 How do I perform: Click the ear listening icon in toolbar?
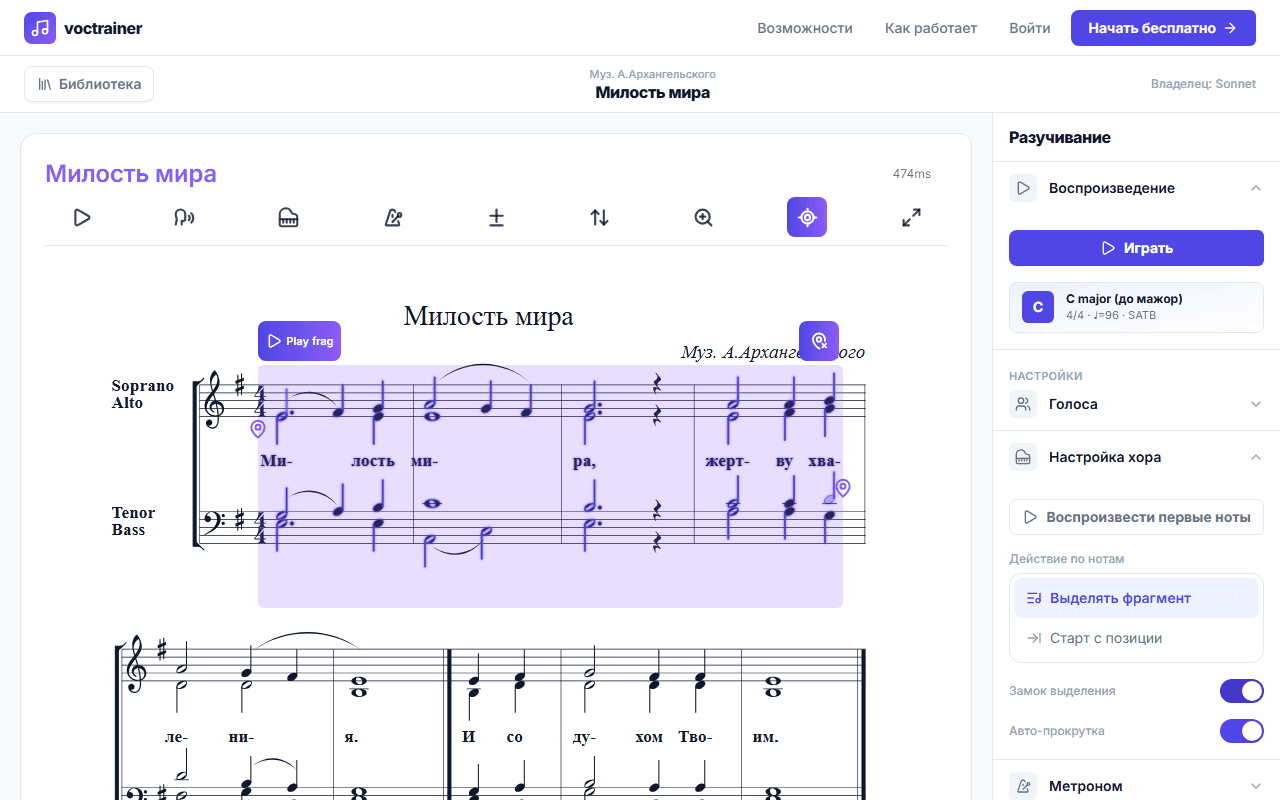(185, 217)
